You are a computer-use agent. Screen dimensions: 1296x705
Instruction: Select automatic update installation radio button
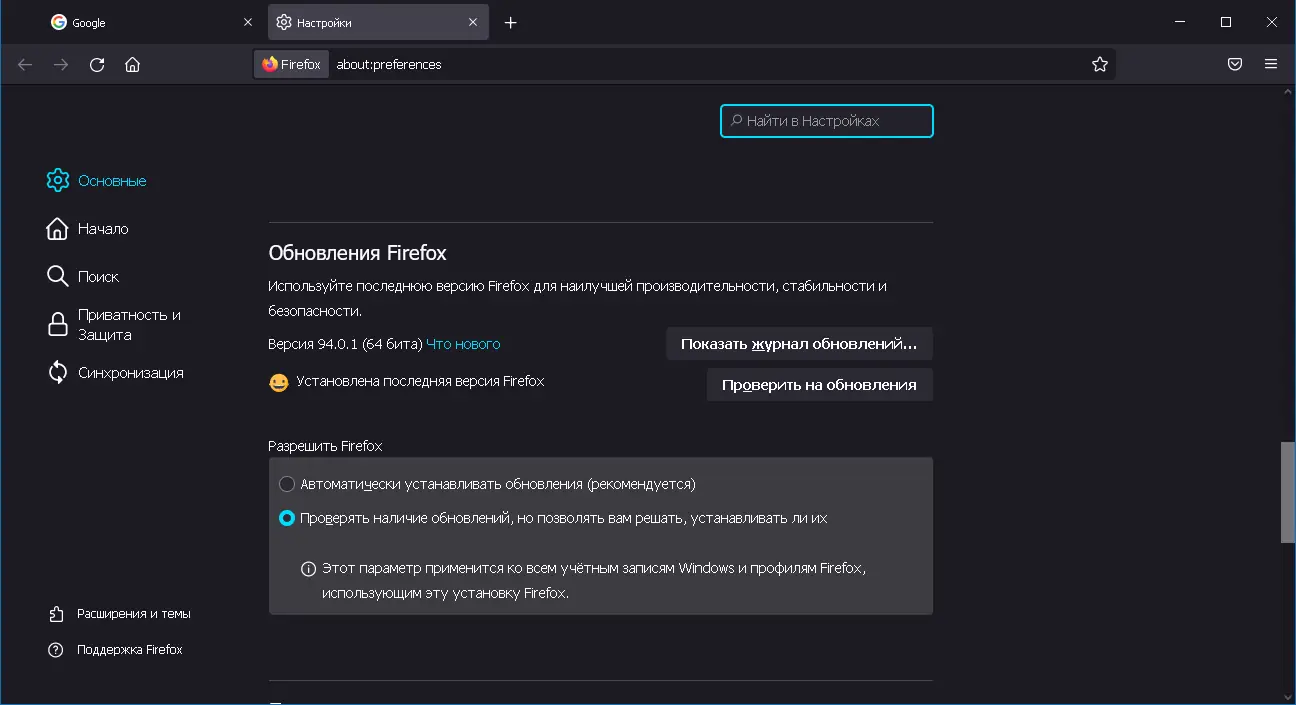coord(287,484)
